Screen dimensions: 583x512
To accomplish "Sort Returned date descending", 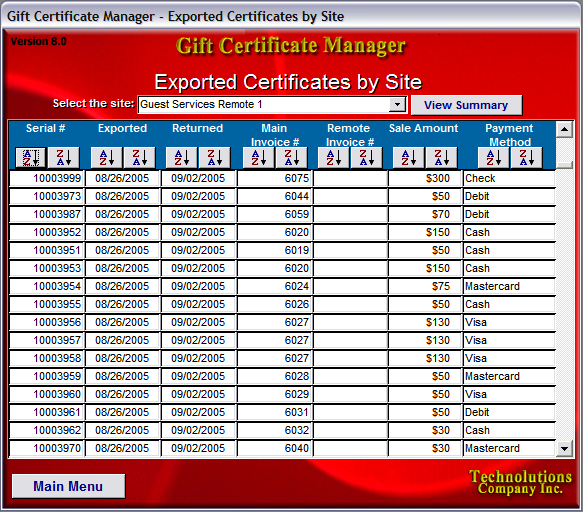I will pos(215,157).
